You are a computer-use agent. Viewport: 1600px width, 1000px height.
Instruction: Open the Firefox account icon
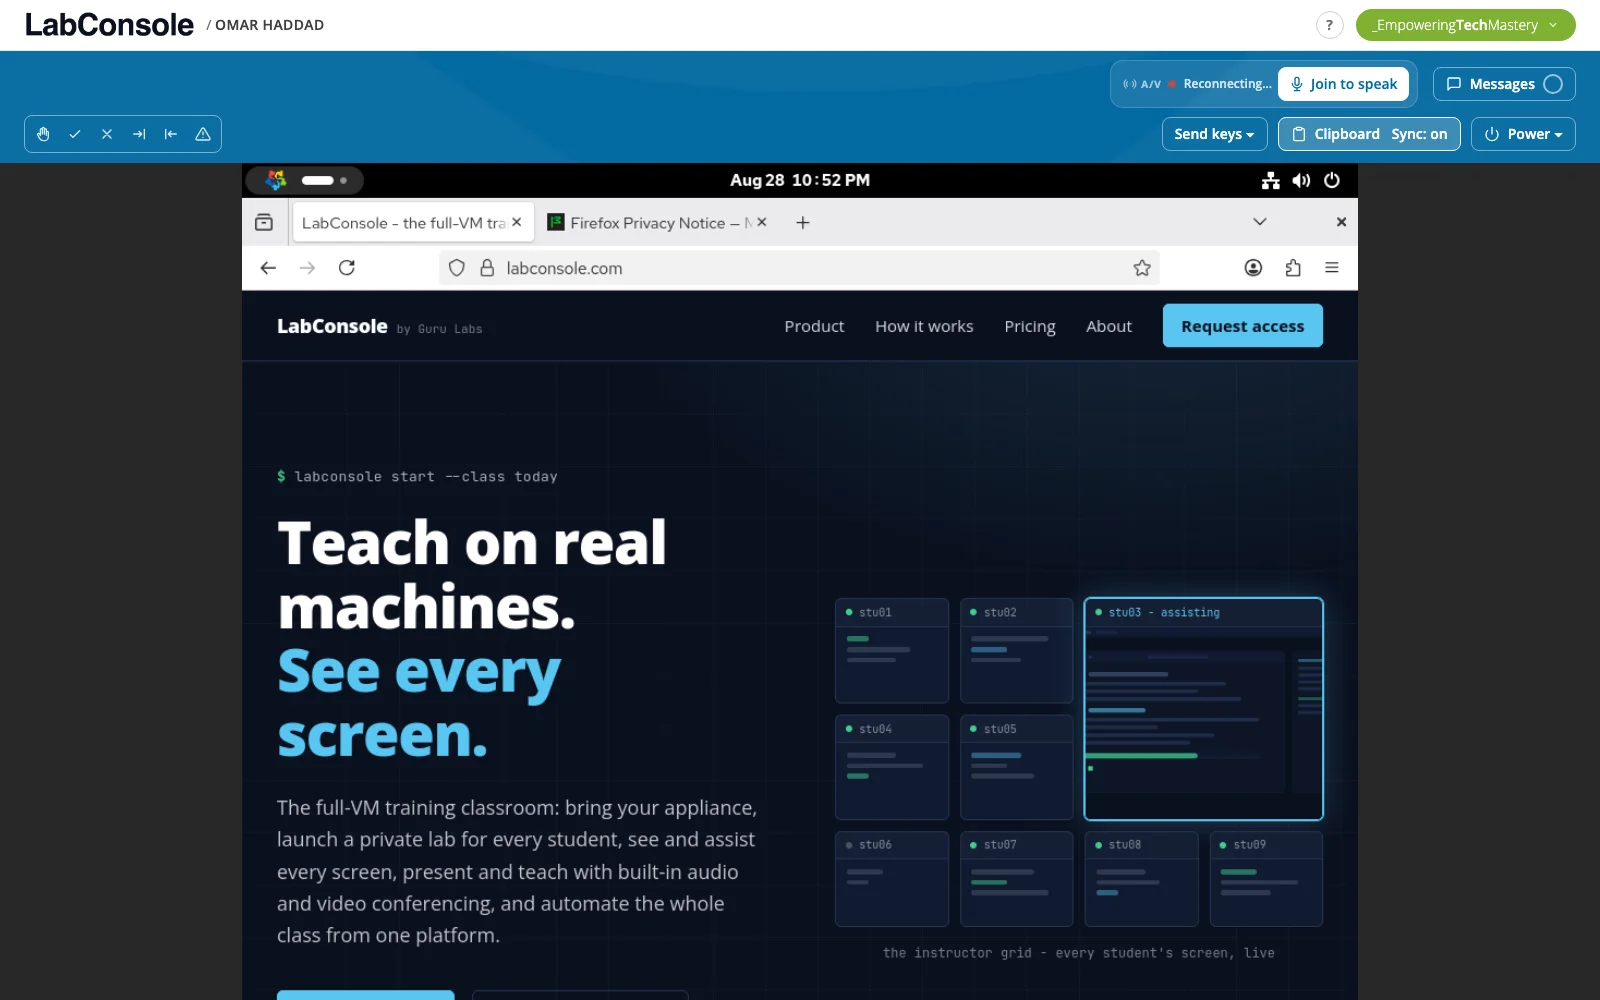[1253, 268]
